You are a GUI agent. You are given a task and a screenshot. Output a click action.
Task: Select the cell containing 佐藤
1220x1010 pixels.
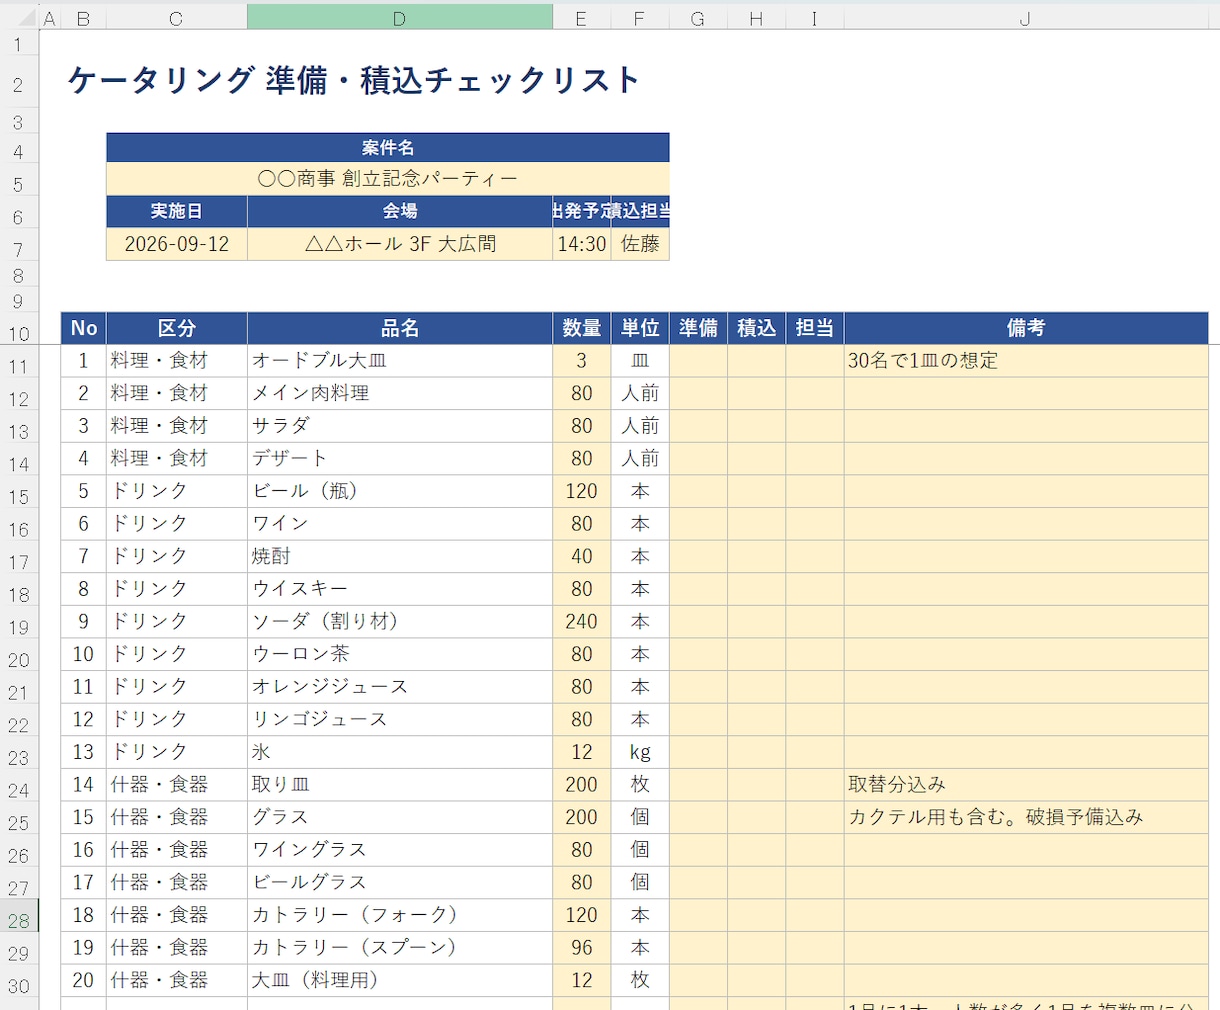pyautogui.click(x=640, y=244)
